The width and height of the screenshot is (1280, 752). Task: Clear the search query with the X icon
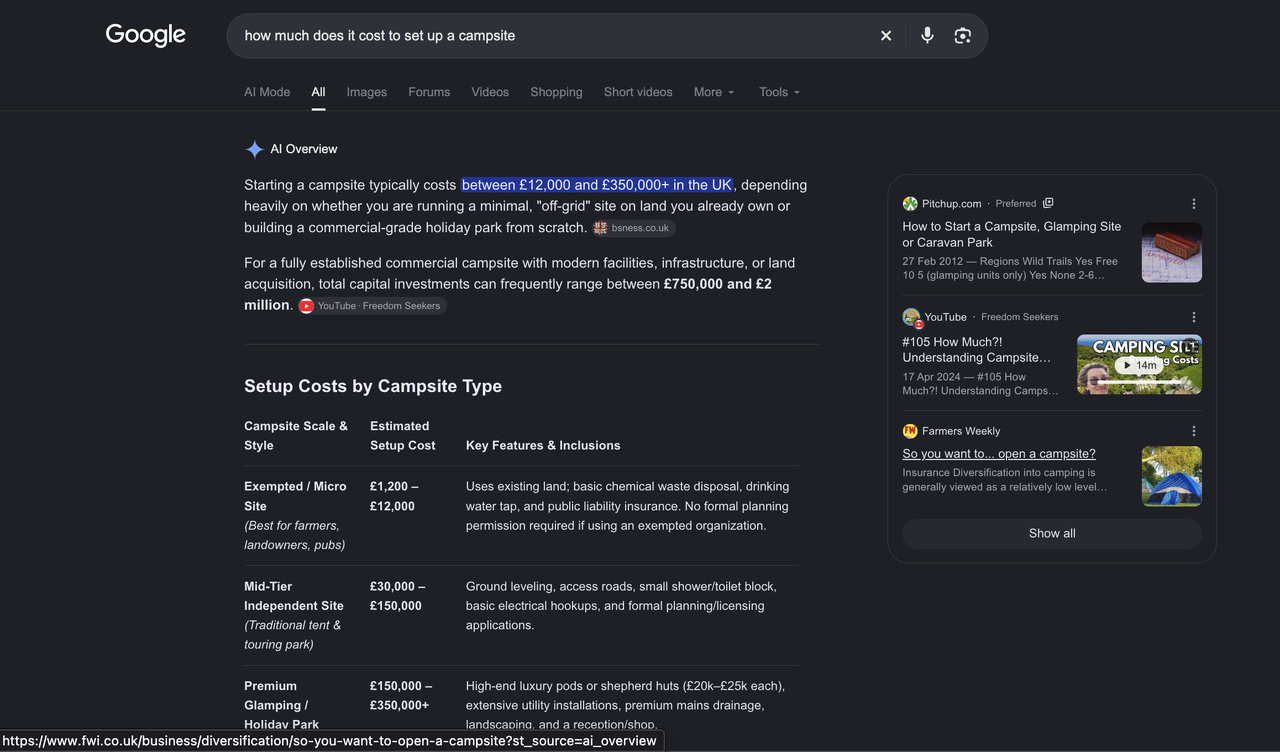pyautogui.click(x=886, y=36)
